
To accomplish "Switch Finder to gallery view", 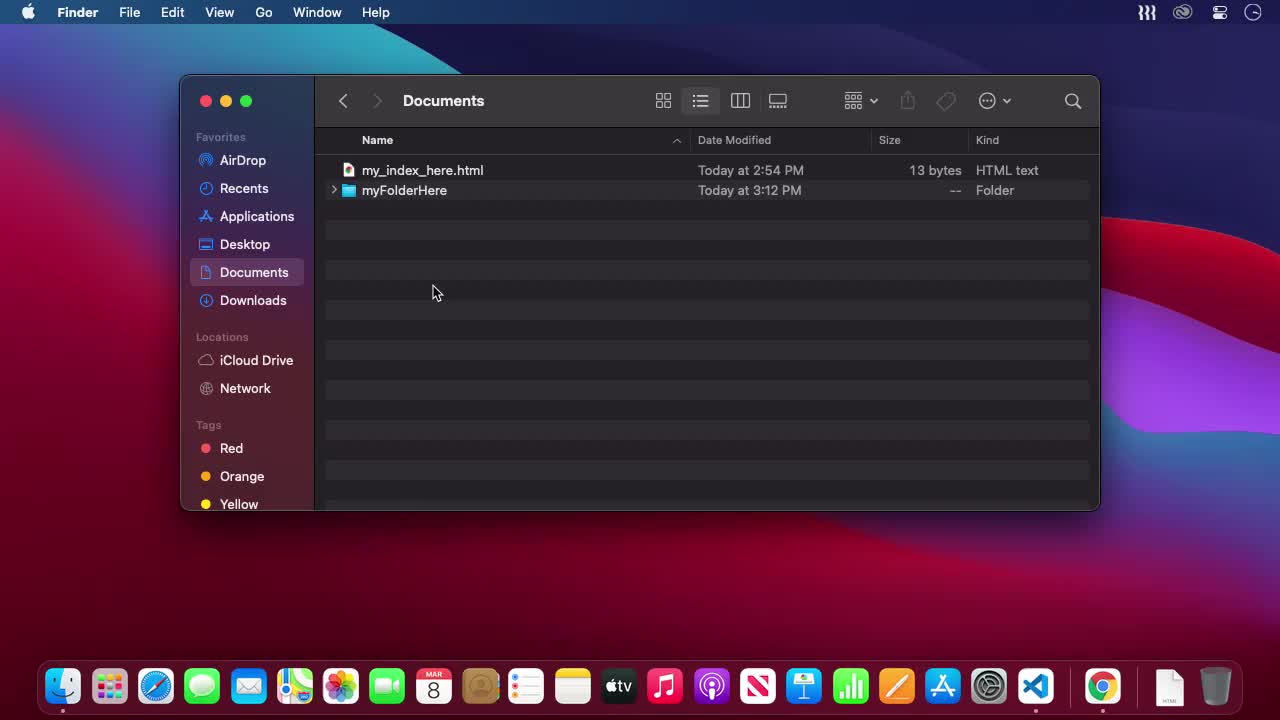I will [x=778, y=101].
